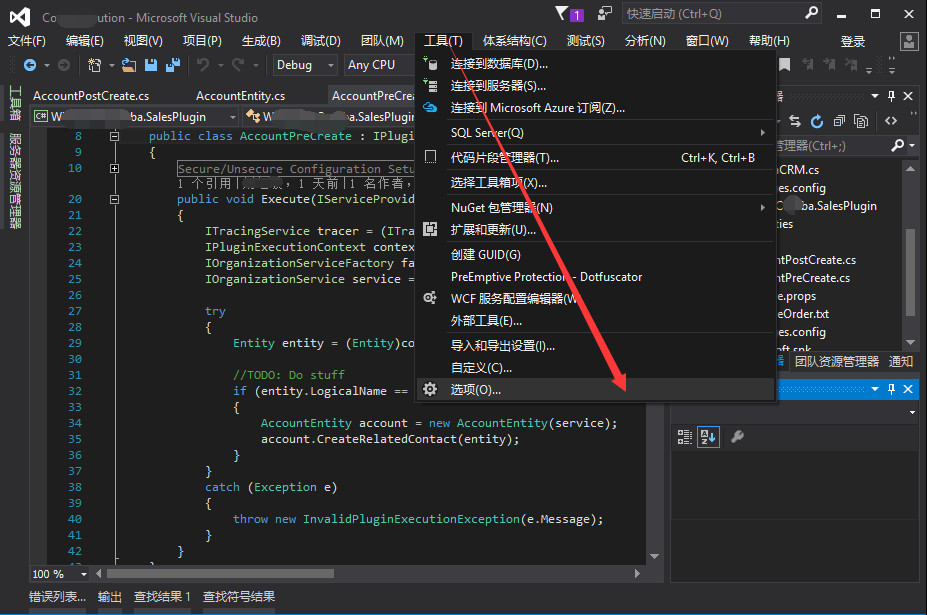The width and height of the screenshot is (927, 615).
Task: Click the bookmark toolbar icon
Action: click(785, 64)
